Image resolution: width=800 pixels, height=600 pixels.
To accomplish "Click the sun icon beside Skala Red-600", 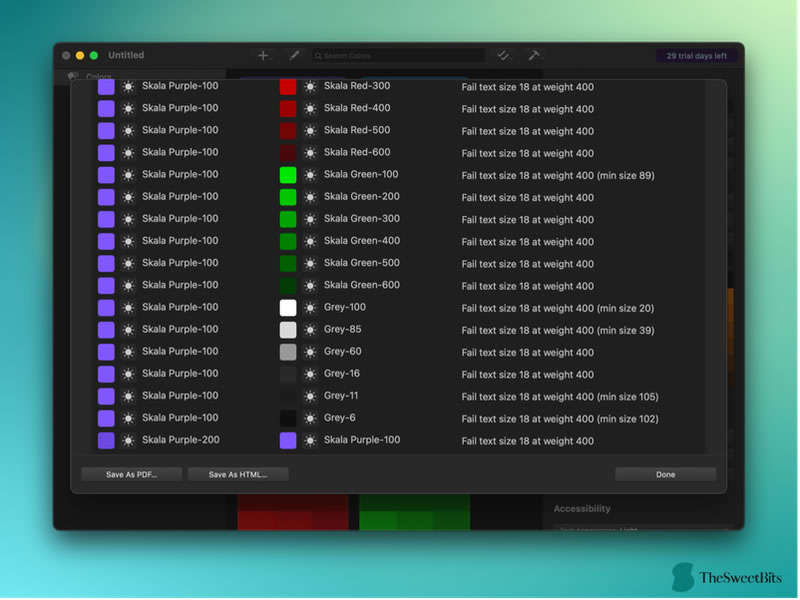I will coord(310,153).
